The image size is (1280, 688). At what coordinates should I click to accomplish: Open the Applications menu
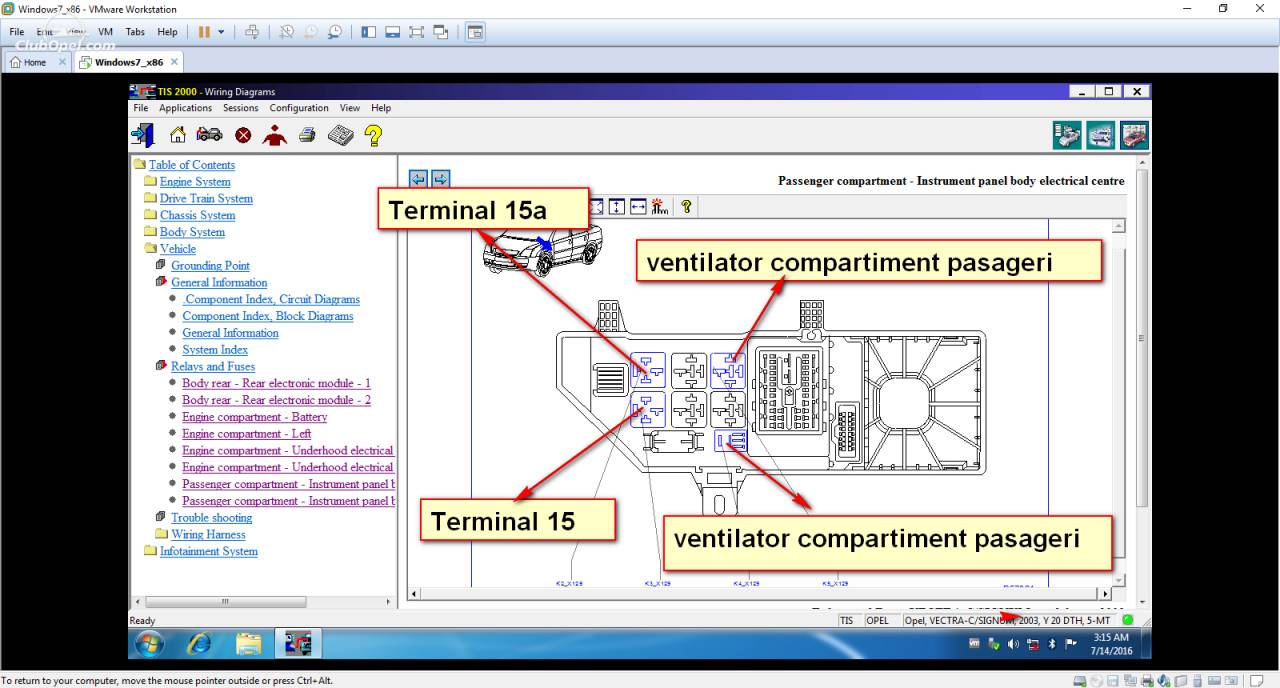point(185,108)
